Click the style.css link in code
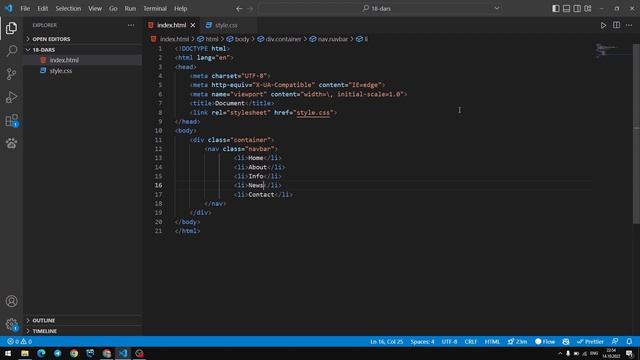This screenshot has width=640, height=360. [313, 112]
